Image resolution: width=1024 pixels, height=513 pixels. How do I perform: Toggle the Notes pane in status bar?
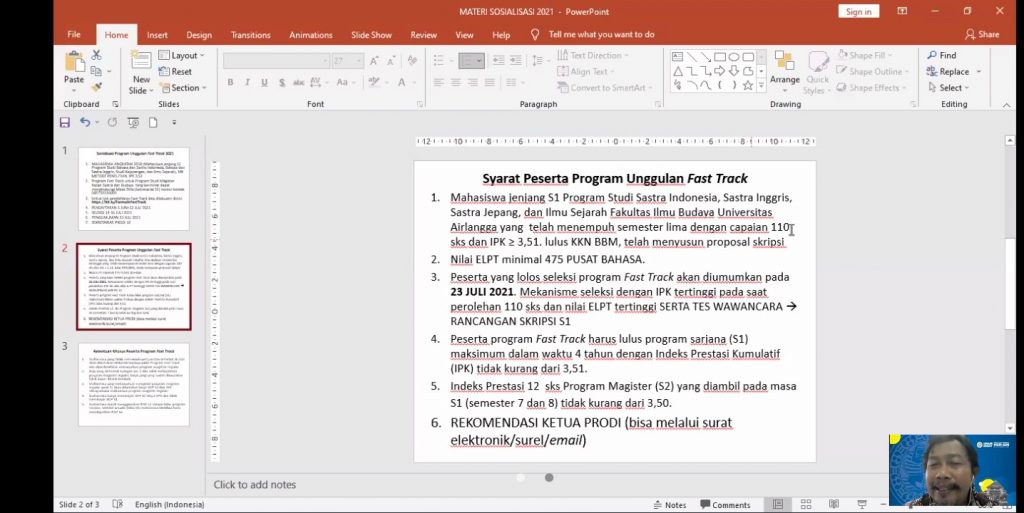[x=669, y=505]
